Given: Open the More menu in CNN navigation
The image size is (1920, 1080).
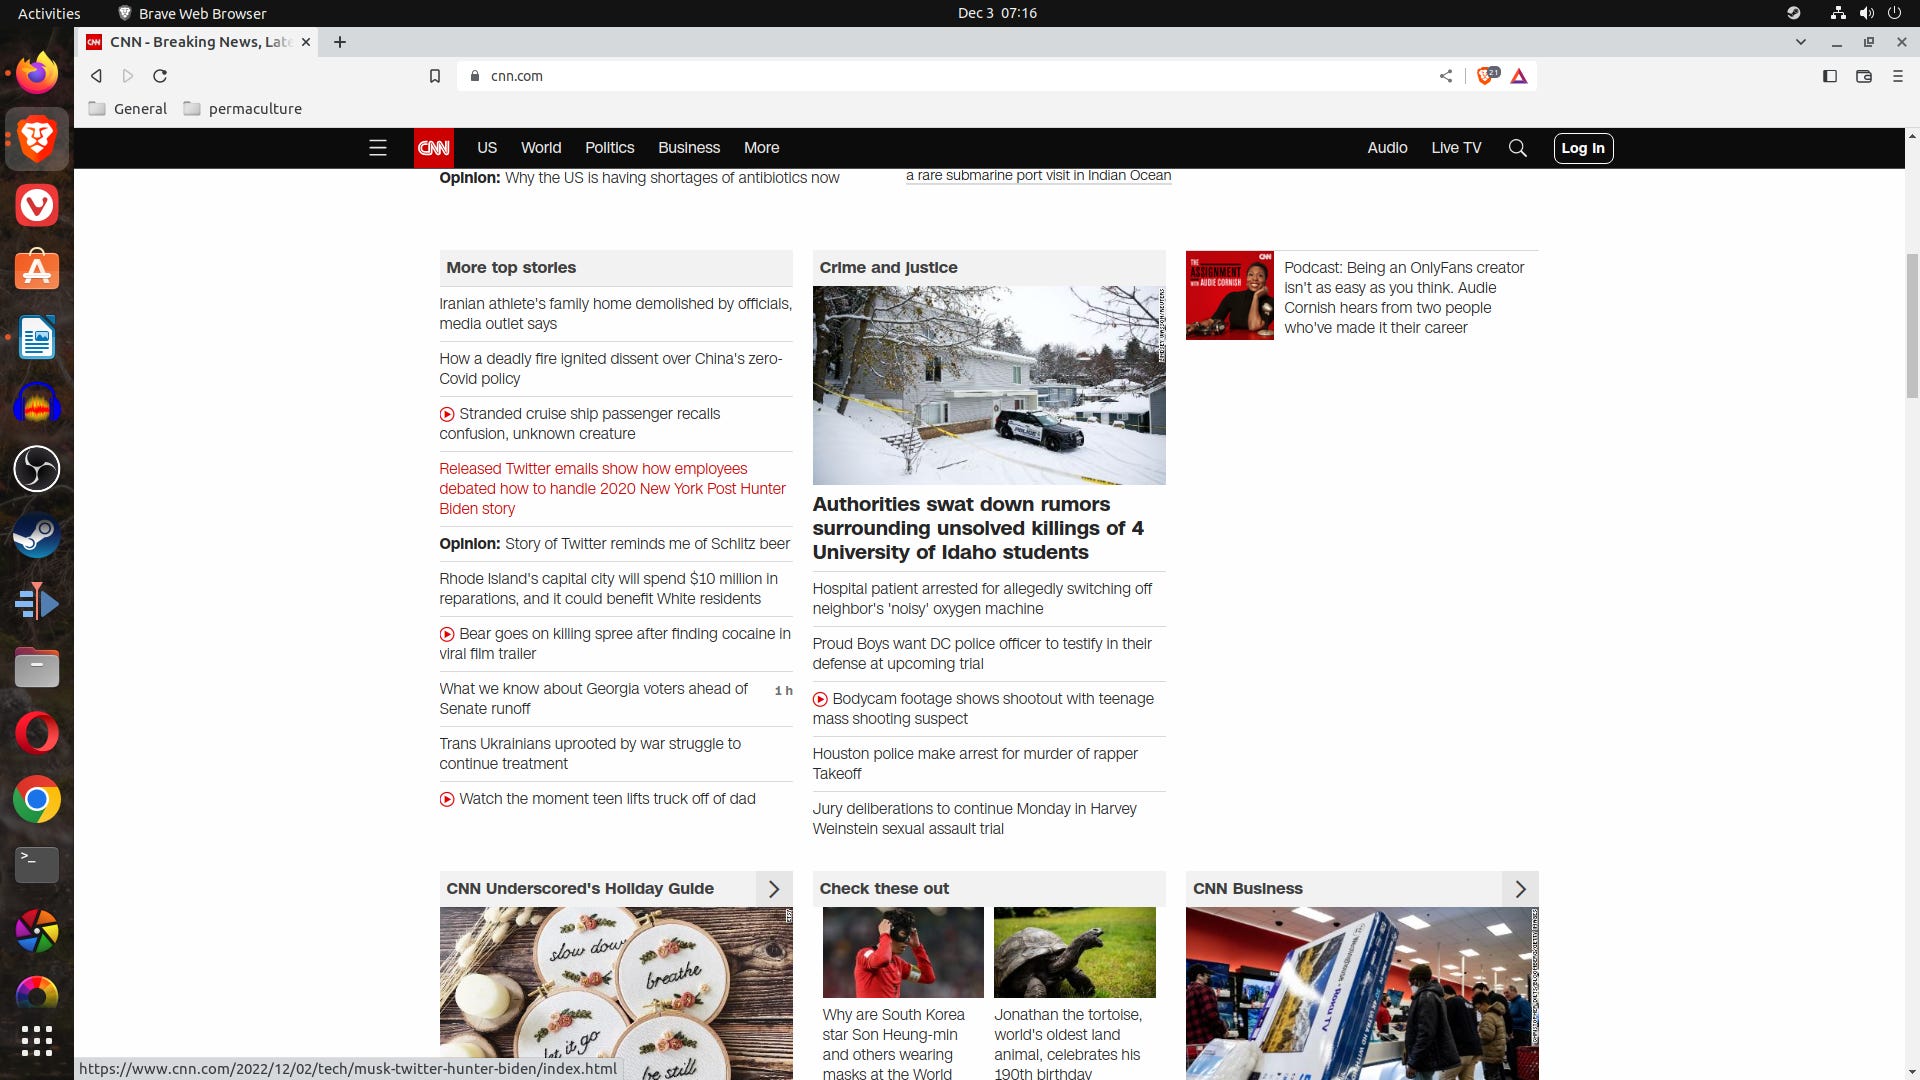Looking at the screenshot, I should click(761, 148).
